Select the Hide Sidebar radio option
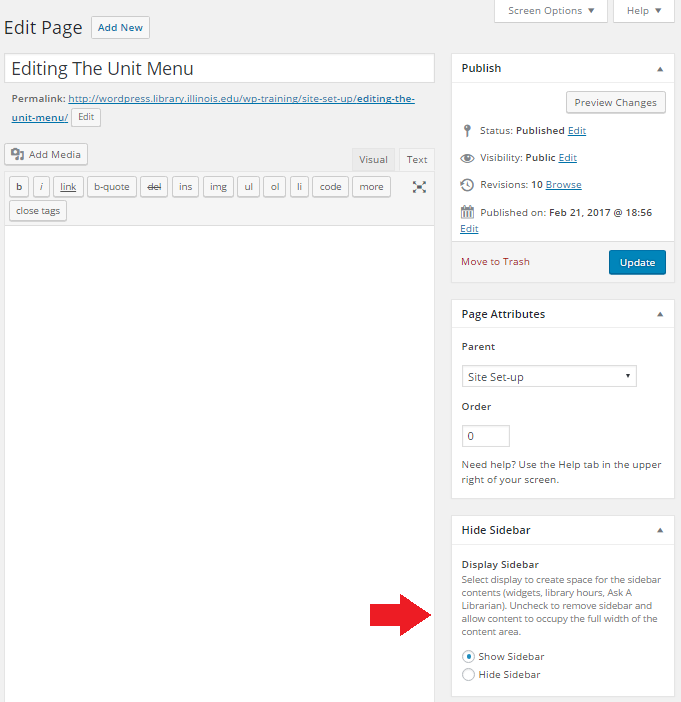This screenshot has width=681, height=702. point(468,675)
